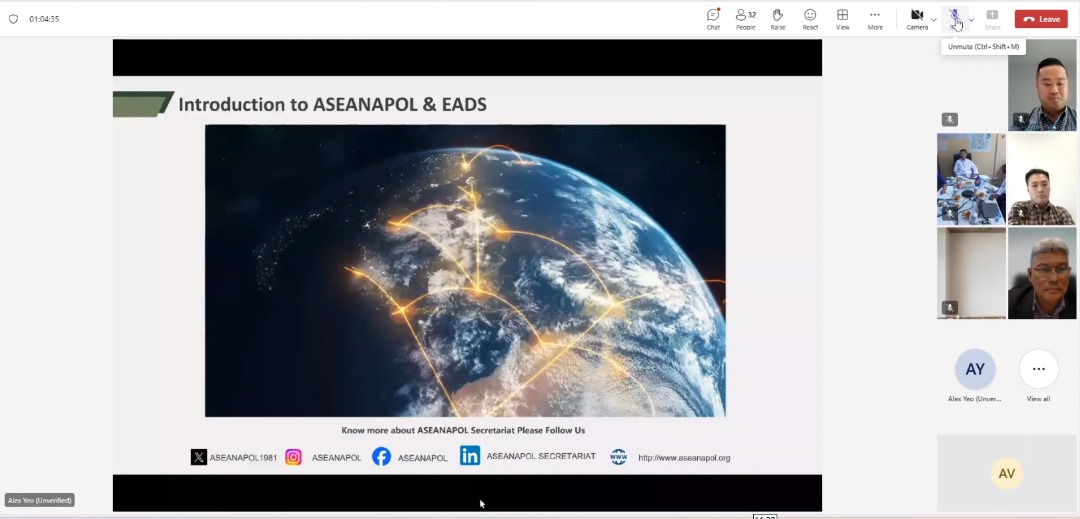The width and height of the screenshot is (1080, 519).
Task: Unmute the microphone
Action: pos(955,18)
